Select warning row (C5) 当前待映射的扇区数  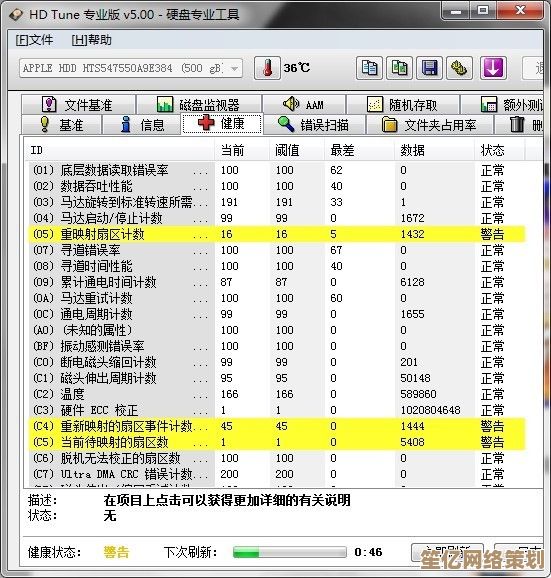(x=277, y=442)
